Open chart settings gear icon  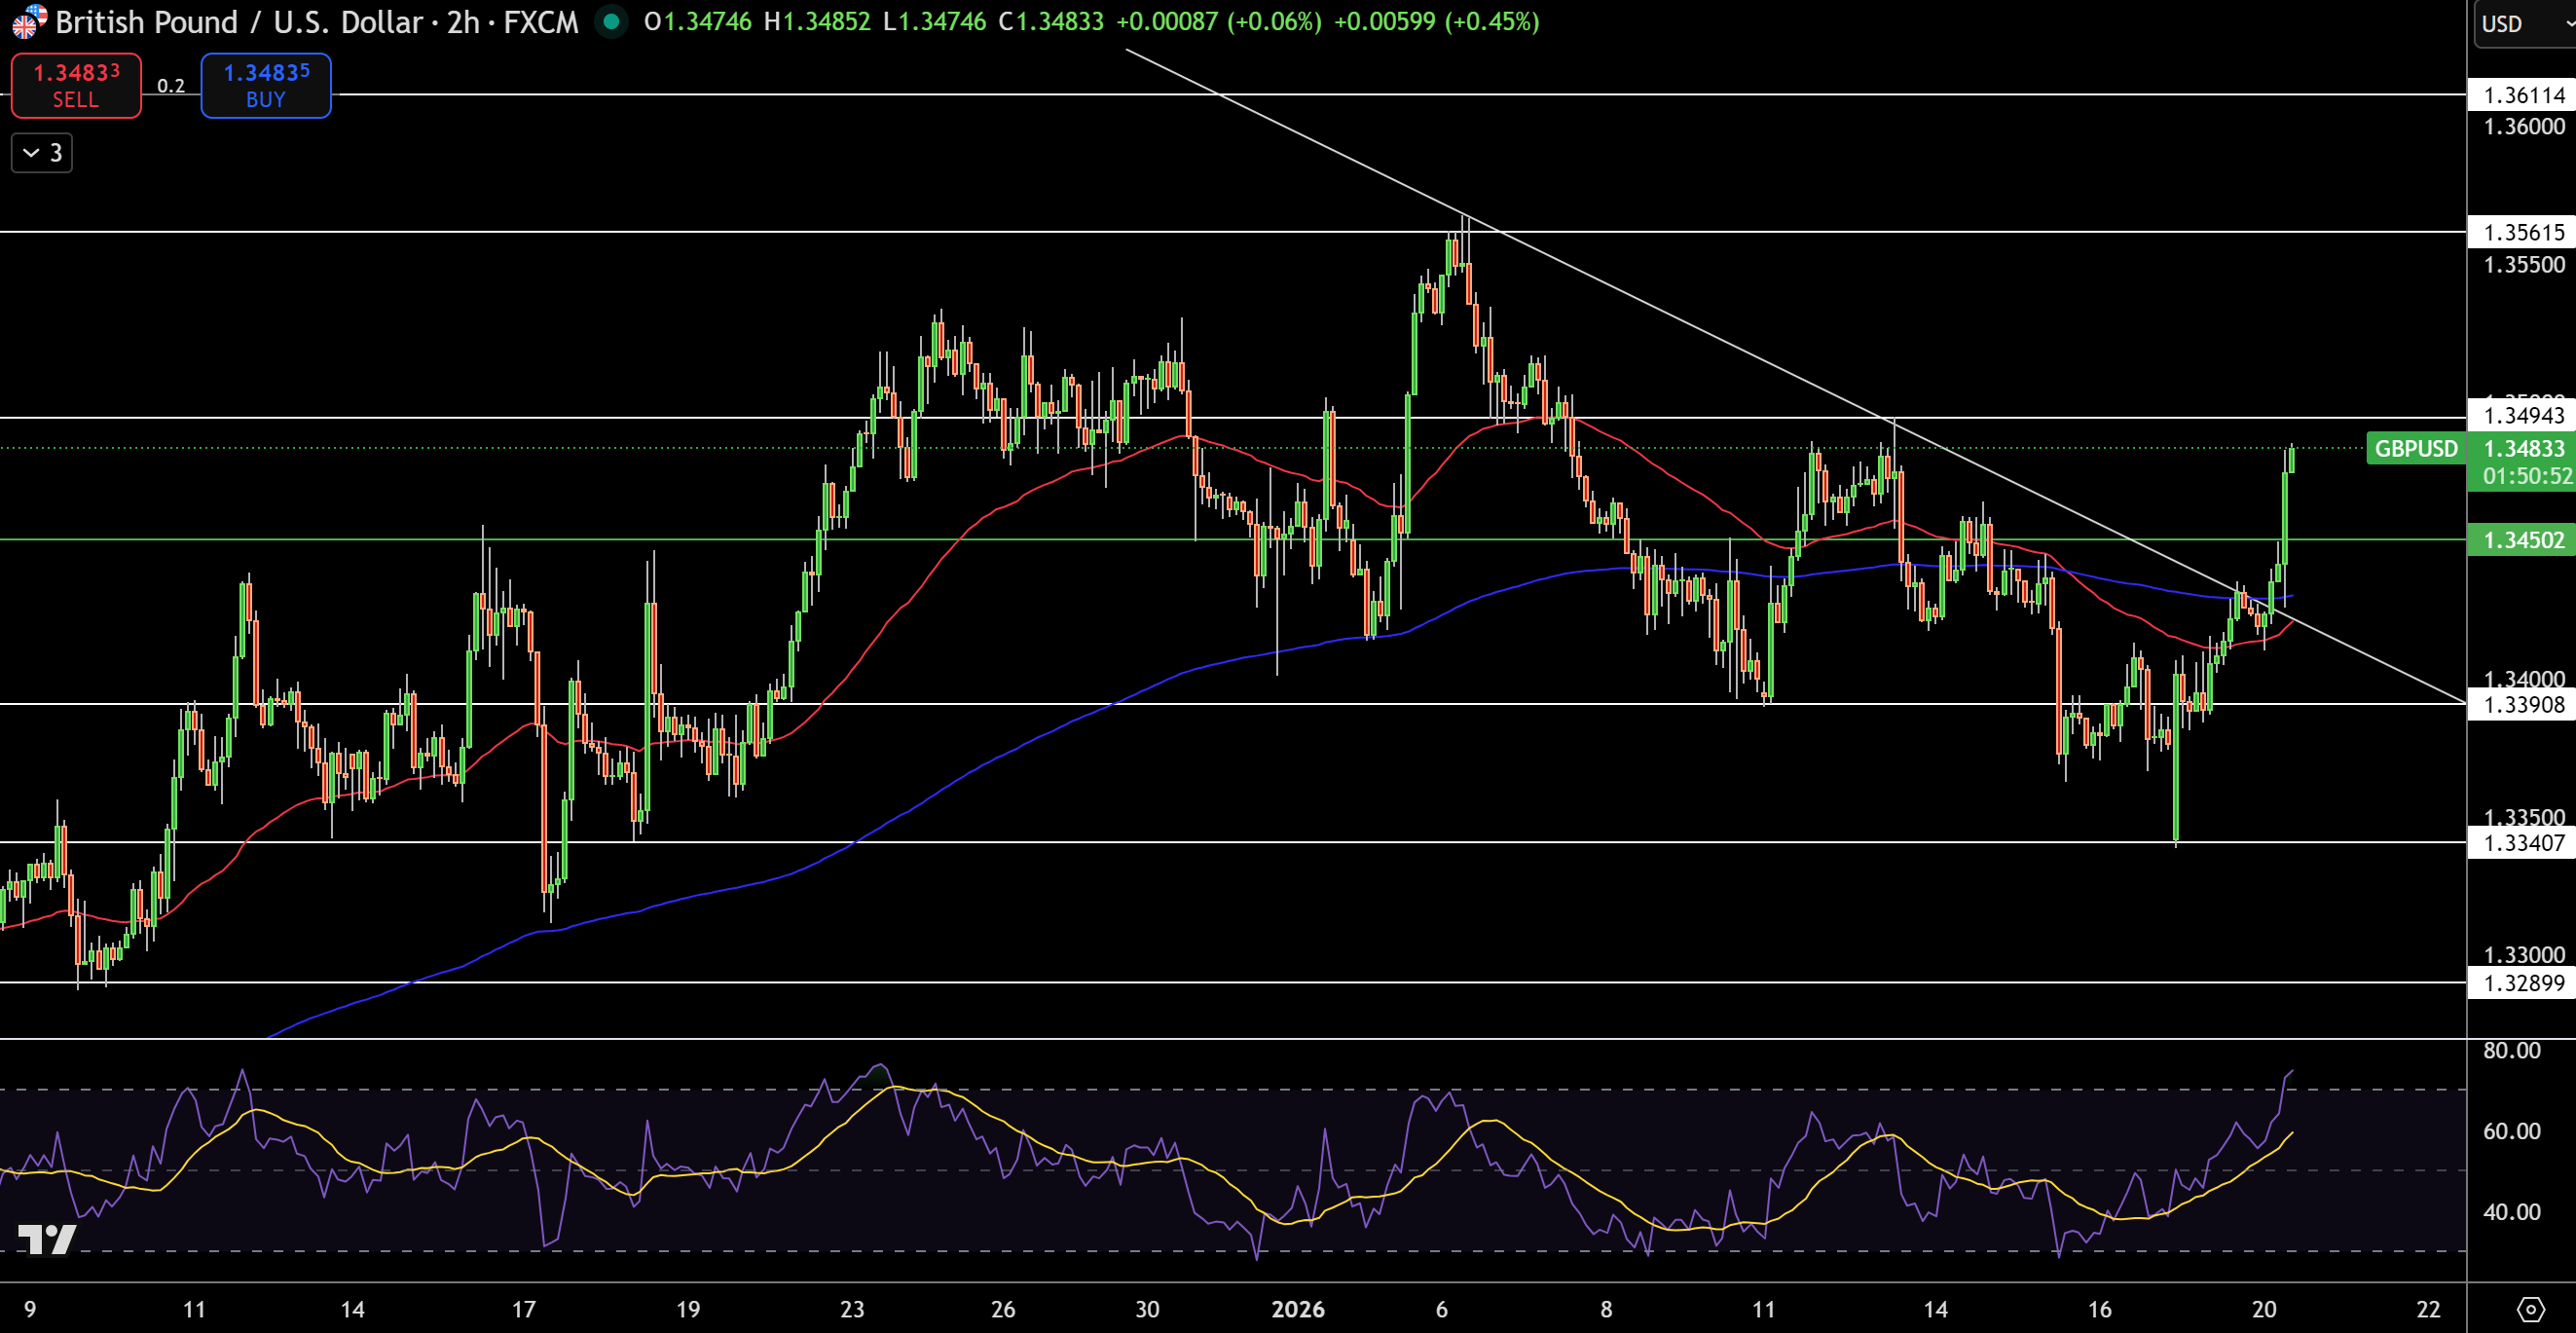tap(2530, 1308)
